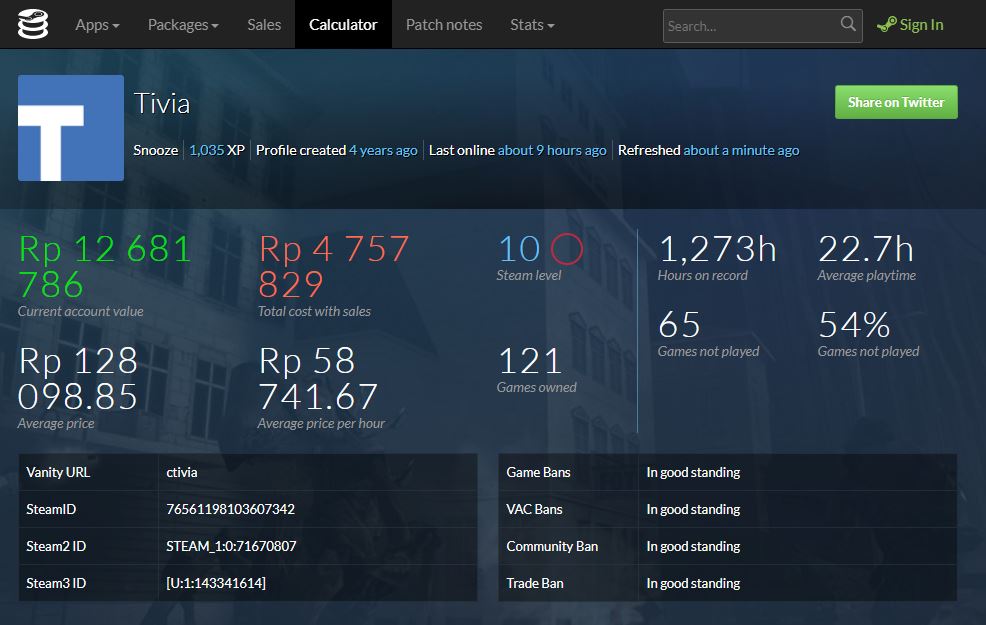The image size is (986, 625).
Task: Click the Steam level number 10
Action: 519,248
